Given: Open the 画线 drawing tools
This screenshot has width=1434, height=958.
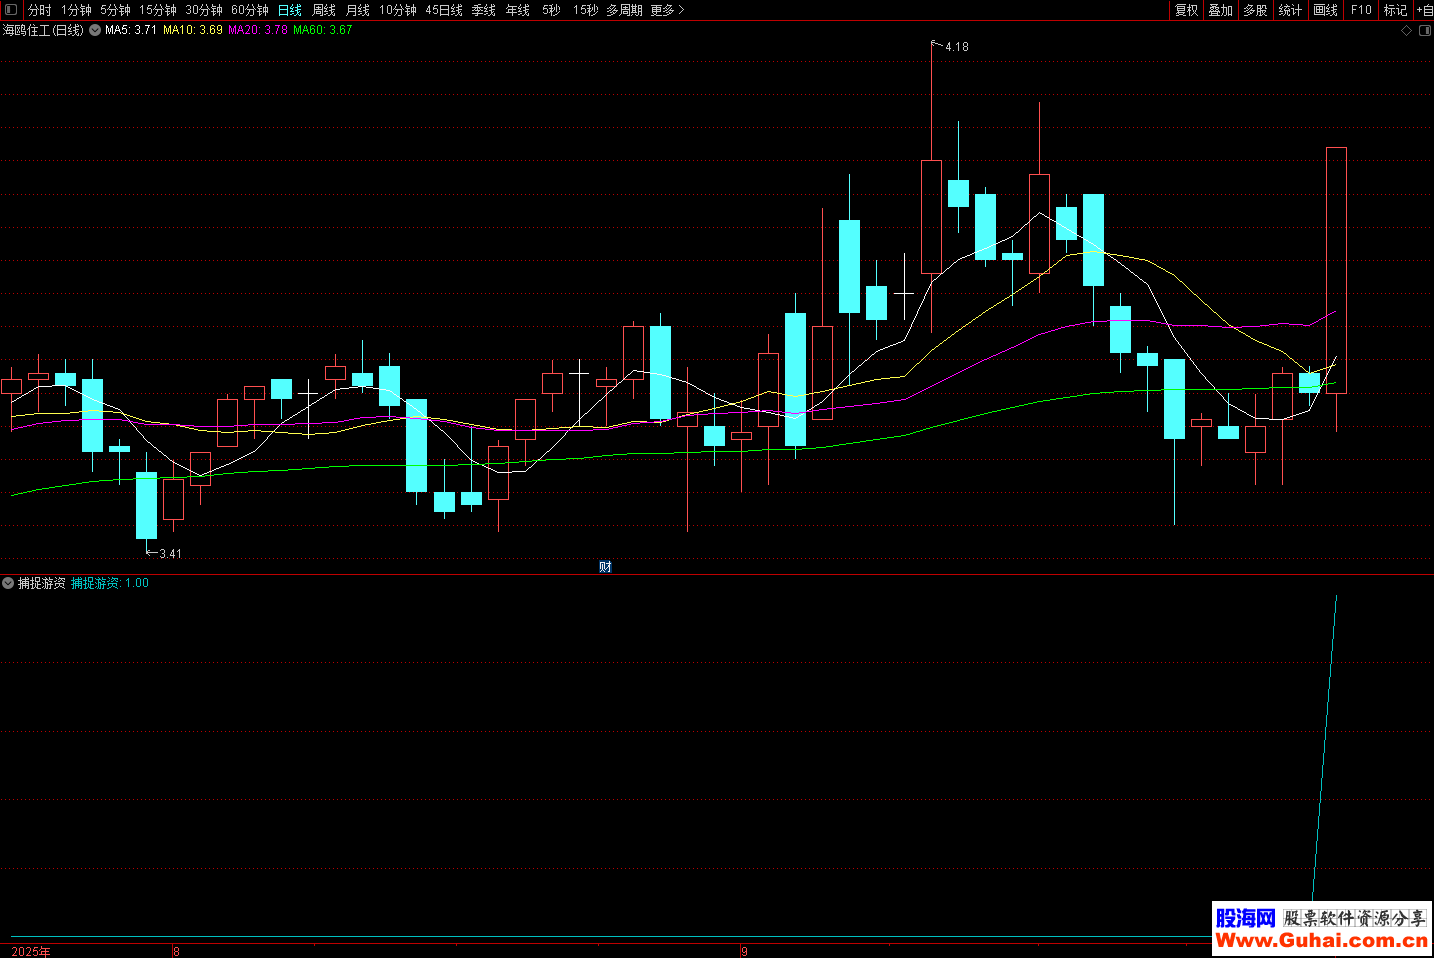Looking at the screenshot, I should click(1326, 10).
